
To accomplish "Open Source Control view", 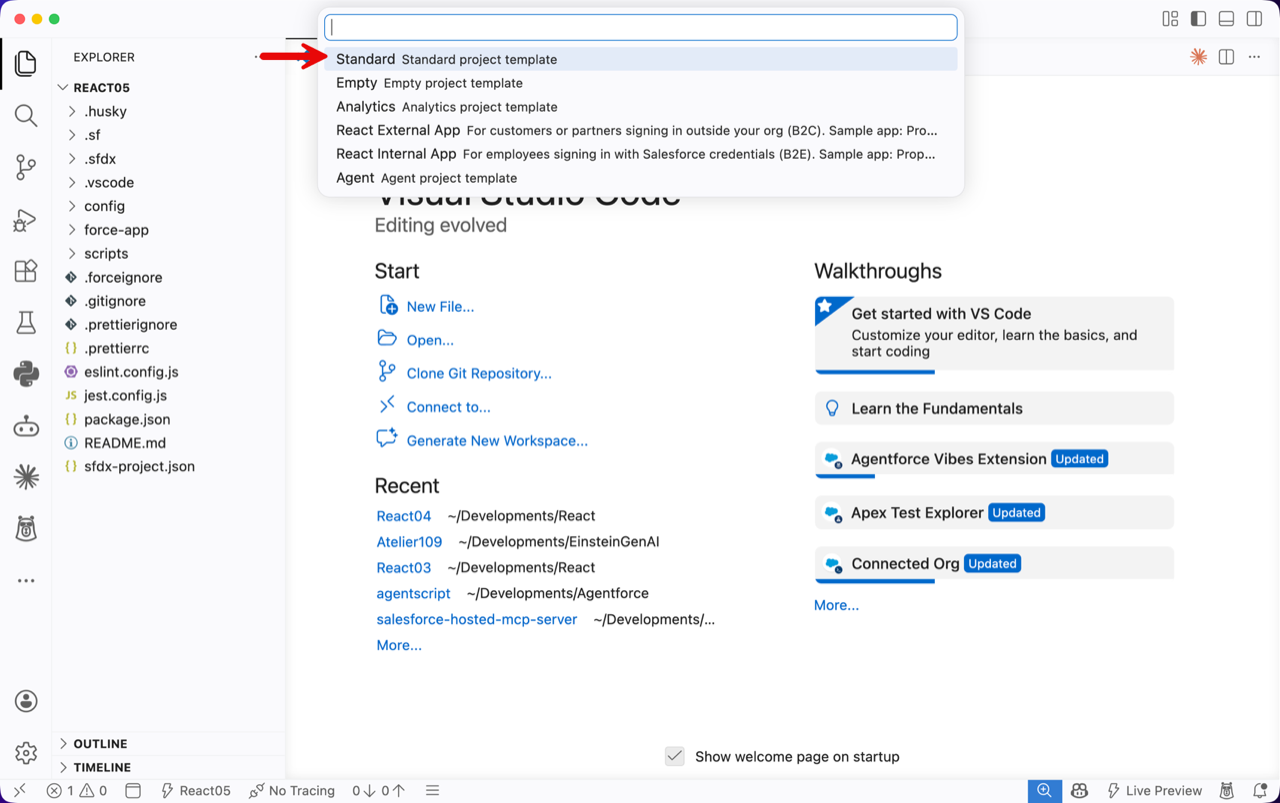I will tap(26, 167).
